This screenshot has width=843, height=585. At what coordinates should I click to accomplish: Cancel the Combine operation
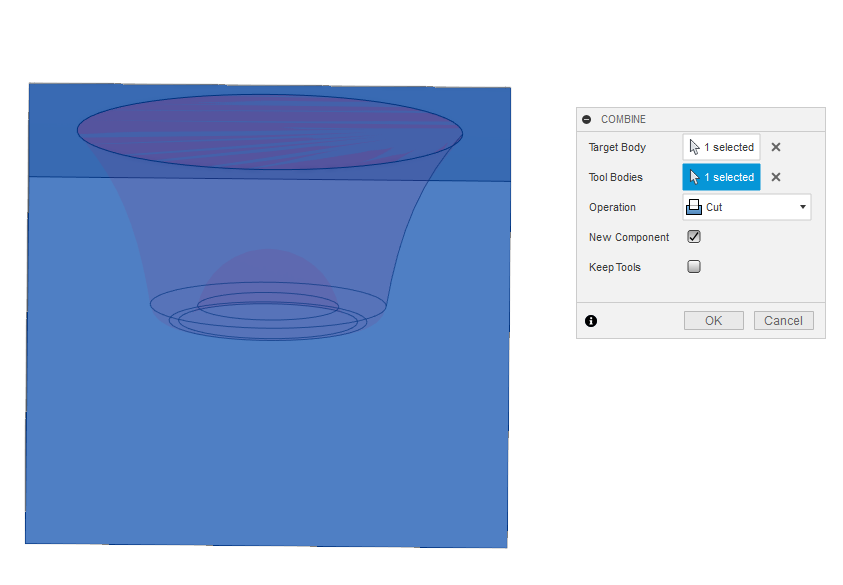click(x=783, y=320)
